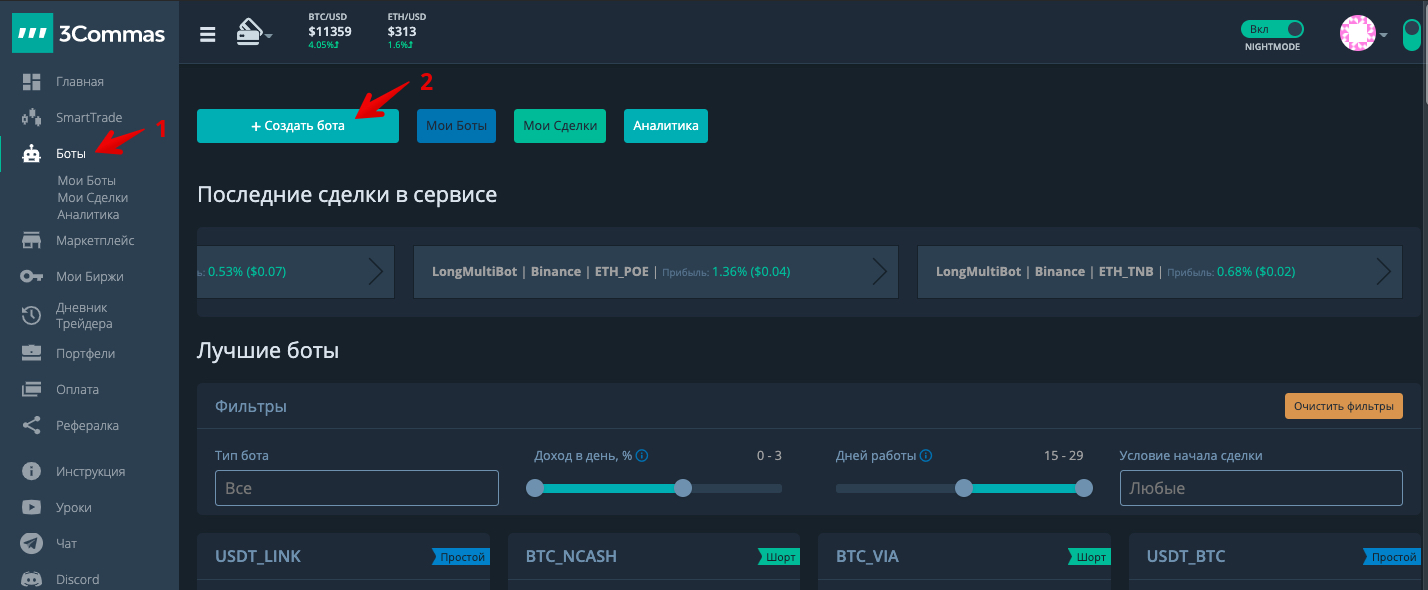This screenshot has width=1428, height=590.
Task: Open BTC/USD price ticker
Action: [x=330, y=31]
